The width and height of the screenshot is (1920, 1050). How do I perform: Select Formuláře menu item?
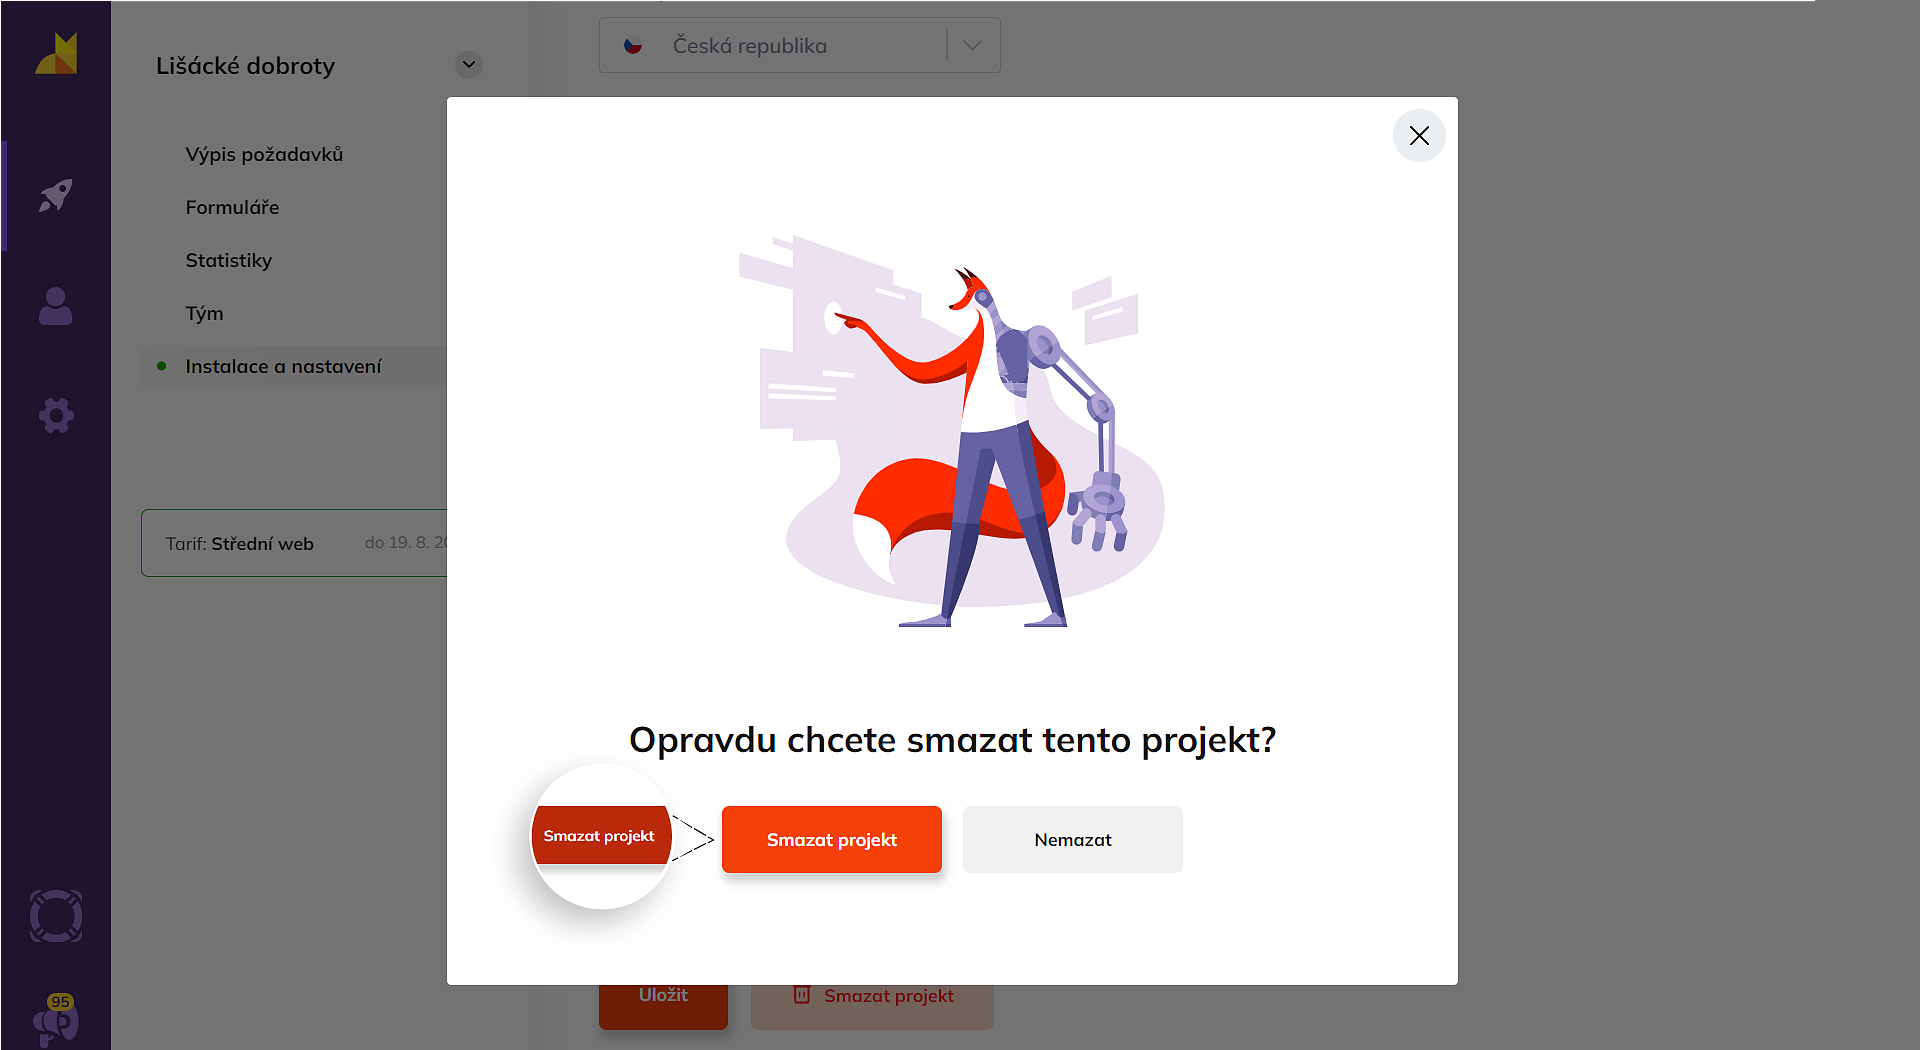(232, 207)
